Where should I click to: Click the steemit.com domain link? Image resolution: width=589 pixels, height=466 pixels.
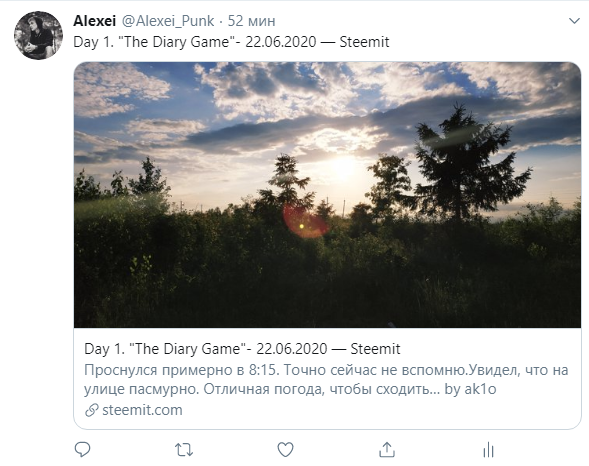click(142, 410)
